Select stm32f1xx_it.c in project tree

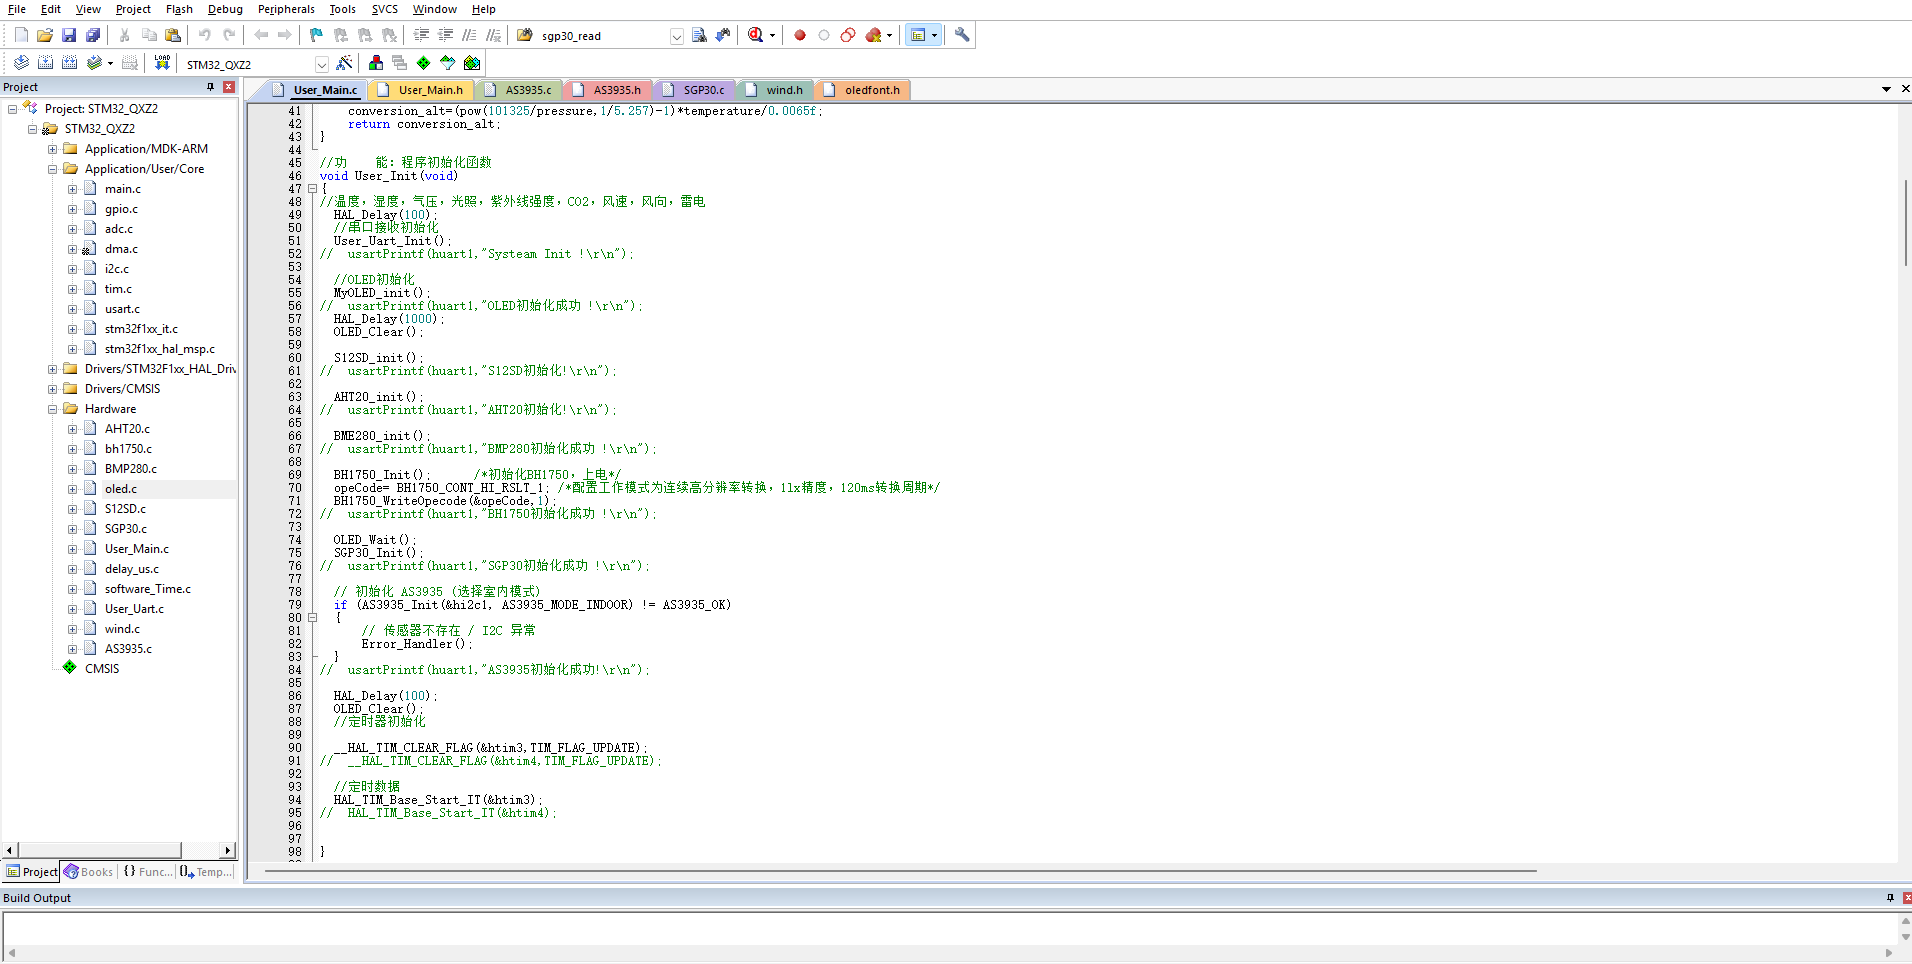click(x=141, y=329)
